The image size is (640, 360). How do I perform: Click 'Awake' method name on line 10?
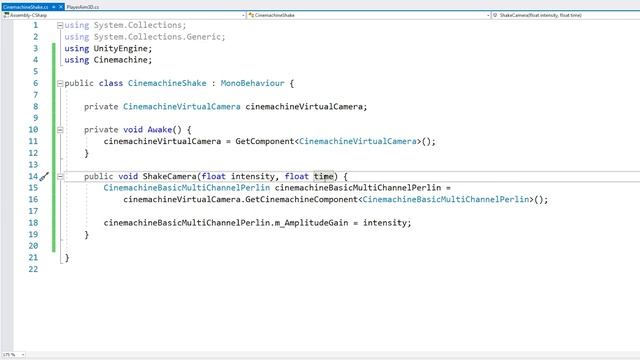click(160, 130)
